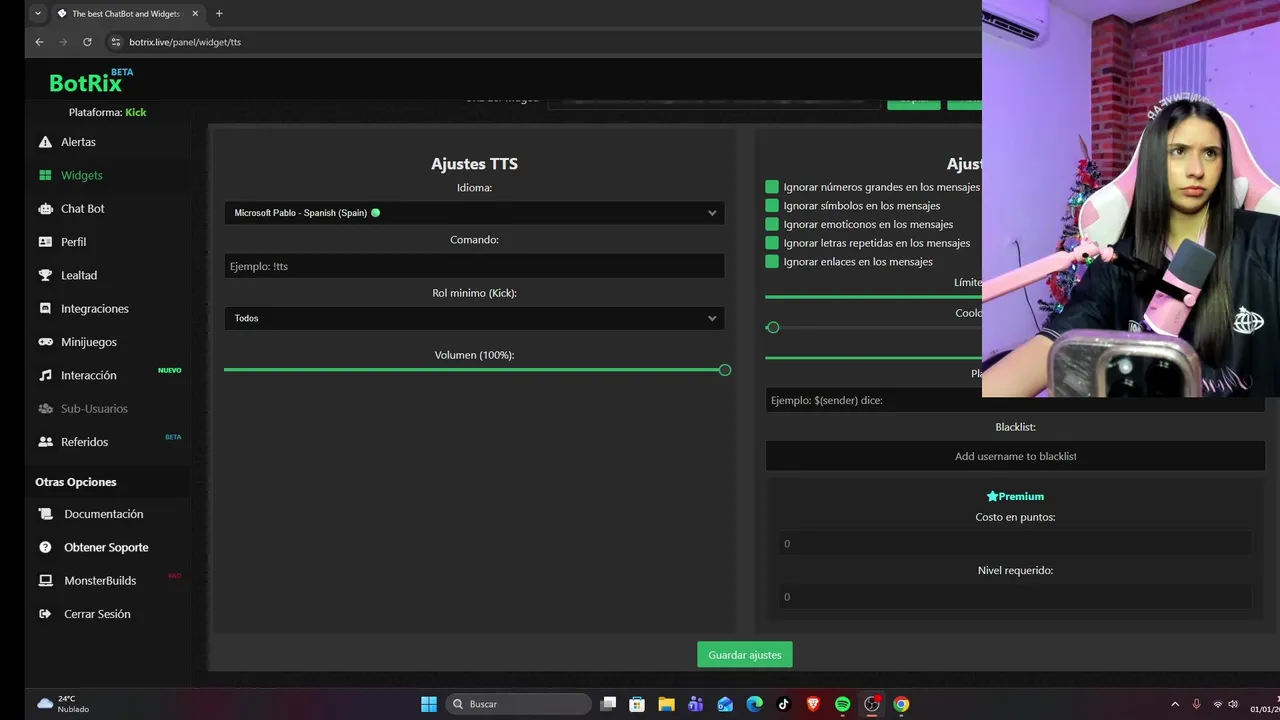The height and width of the screenshot is (720, 1280).
Task: Click the BotRix logo
Action: [x=88, y=82]
